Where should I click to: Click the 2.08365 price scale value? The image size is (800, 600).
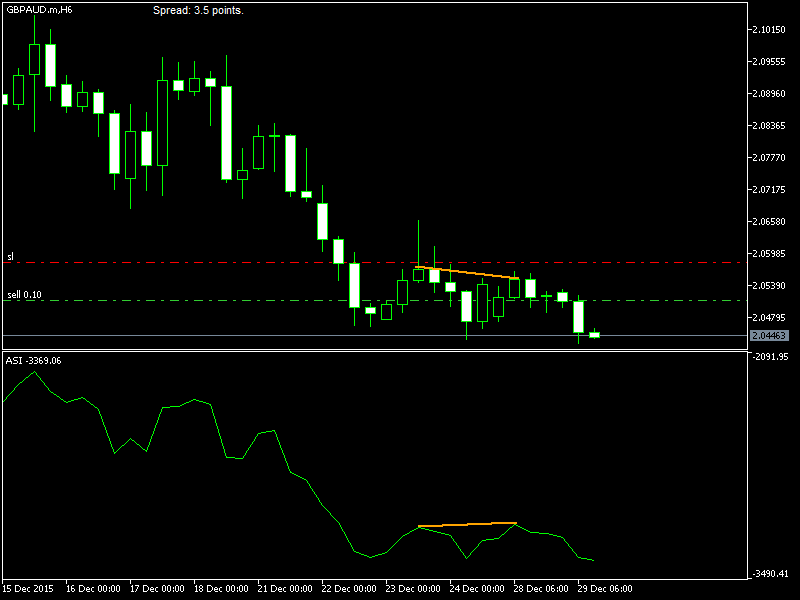pos(769,126)
